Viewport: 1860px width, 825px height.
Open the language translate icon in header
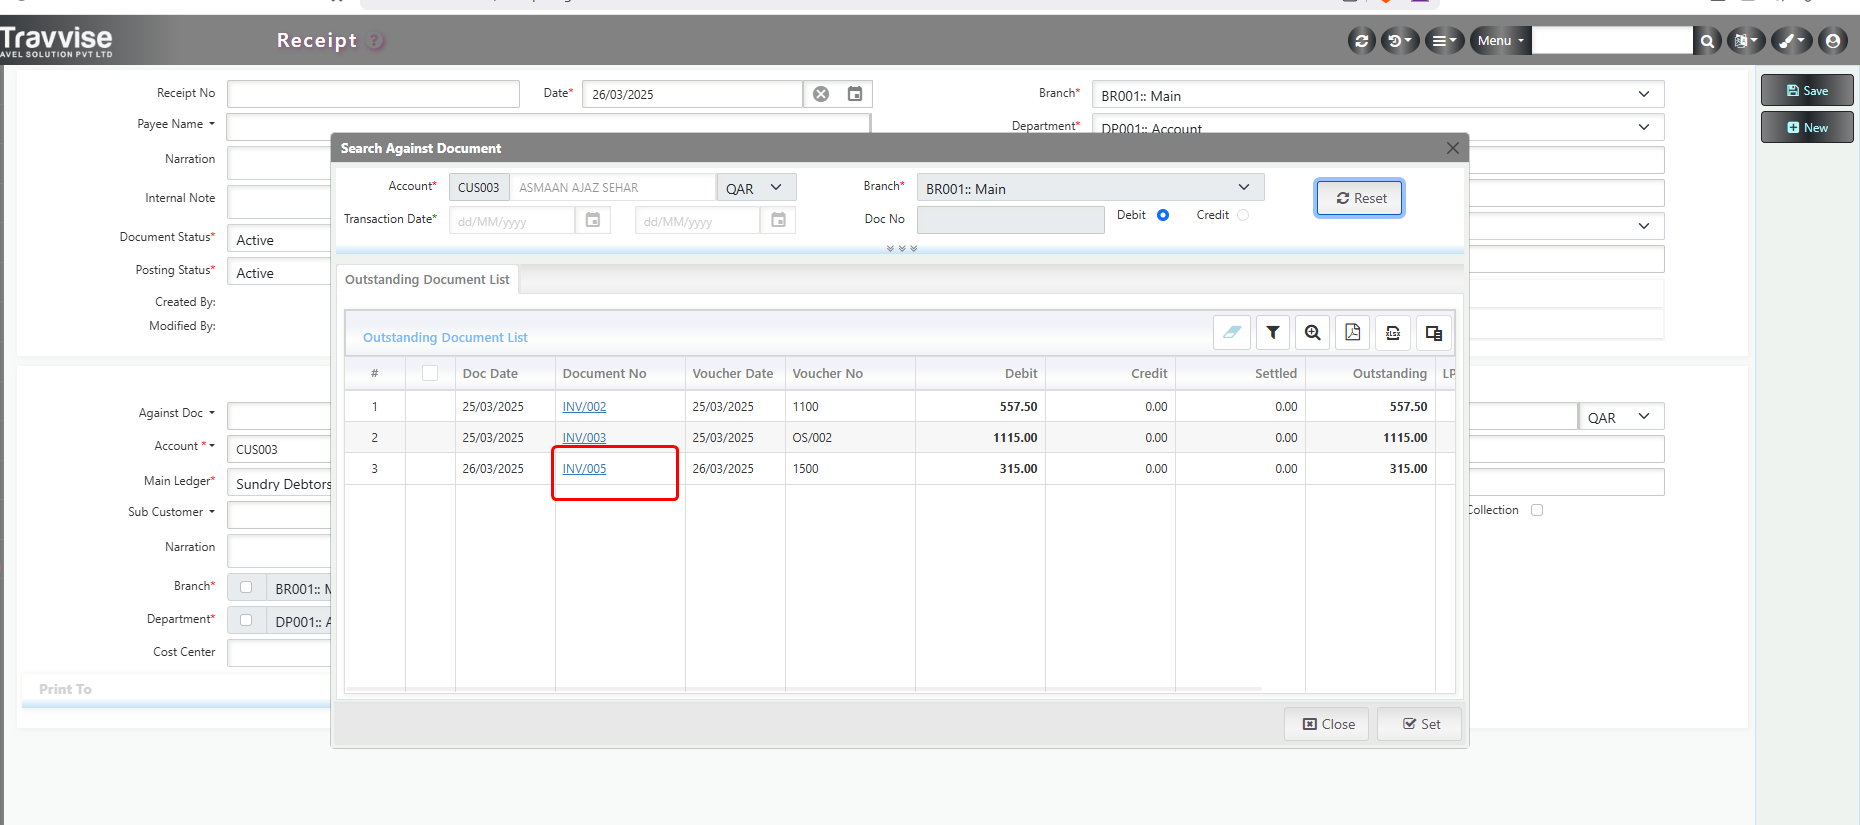click(1745, 41)
